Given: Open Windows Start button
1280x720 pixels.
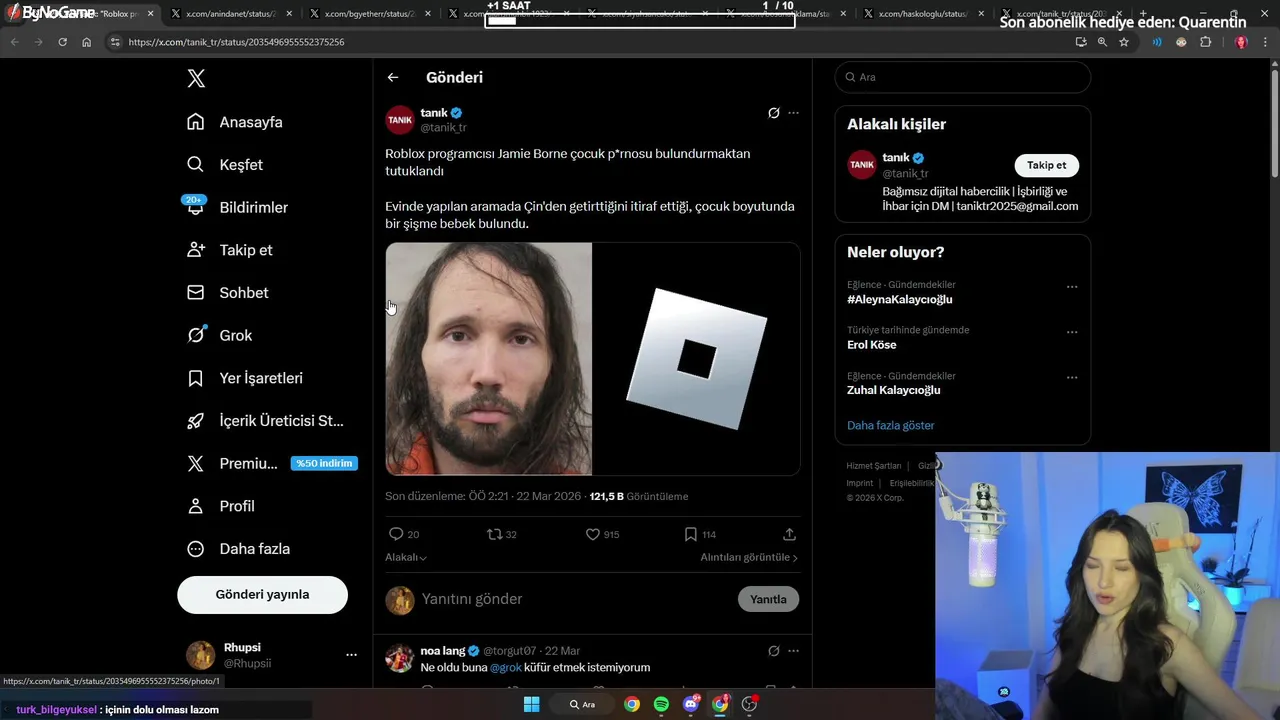Looking at the screenshot, I should coord(531,704).
